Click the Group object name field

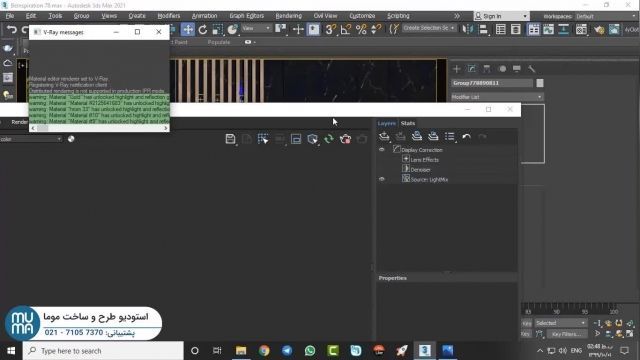[x=492, y=83]
